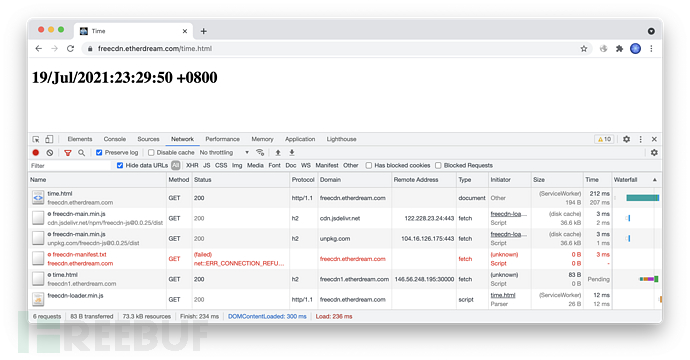Close the Time browser tab
This screenshot has height=360, width=690.
click(x=185, y=31)
